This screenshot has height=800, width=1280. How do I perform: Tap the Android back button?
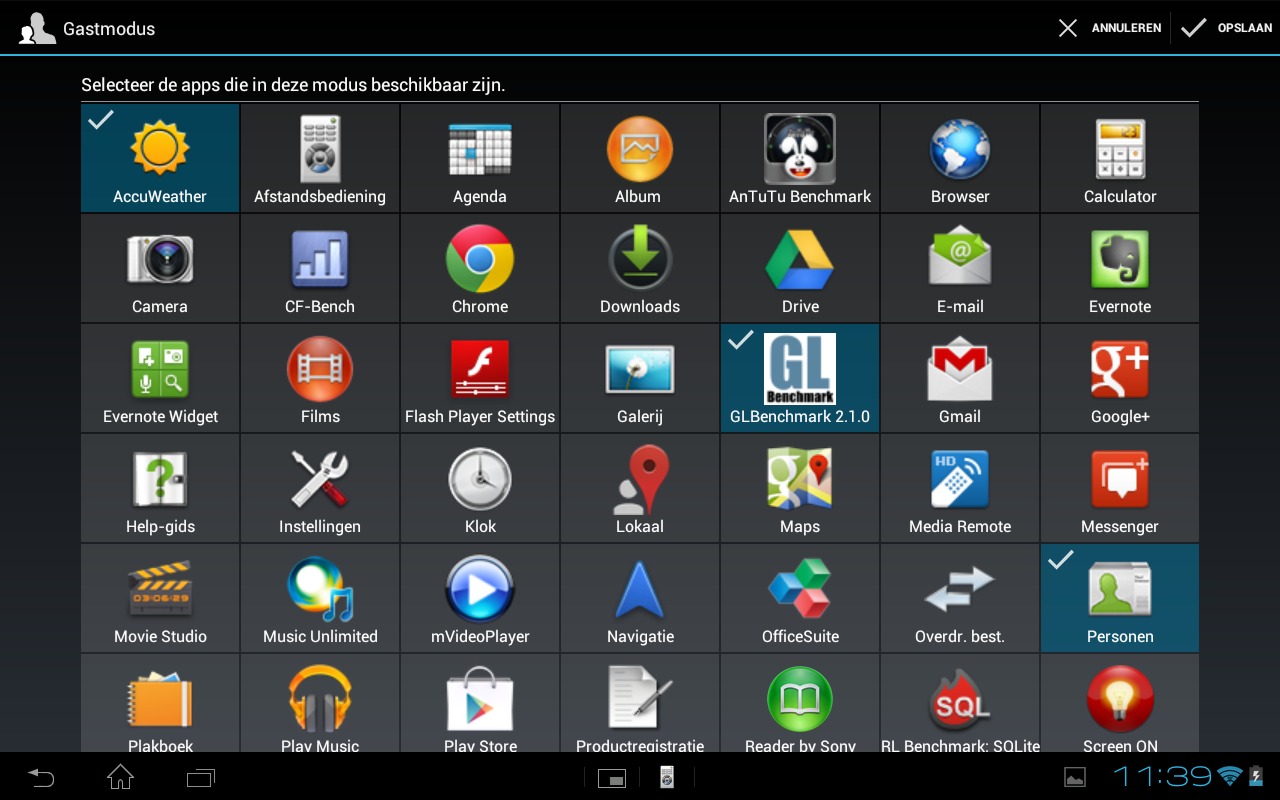point(41,777)
